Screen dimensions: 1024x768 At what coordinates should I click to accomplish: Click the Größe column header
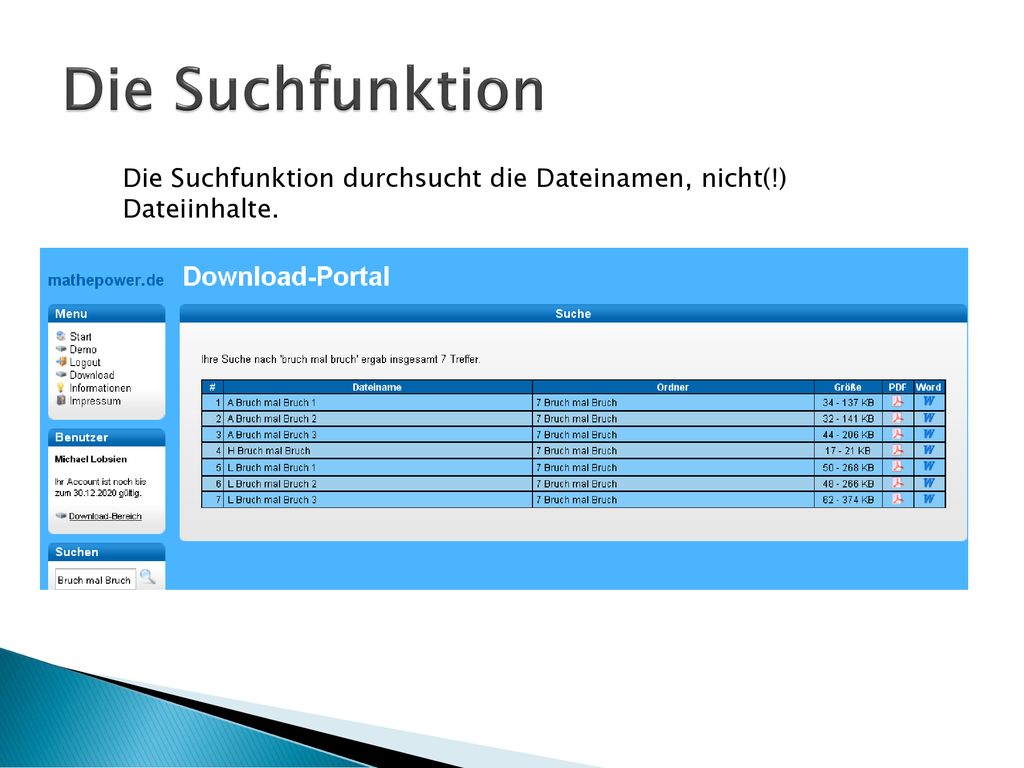point(848,387)
